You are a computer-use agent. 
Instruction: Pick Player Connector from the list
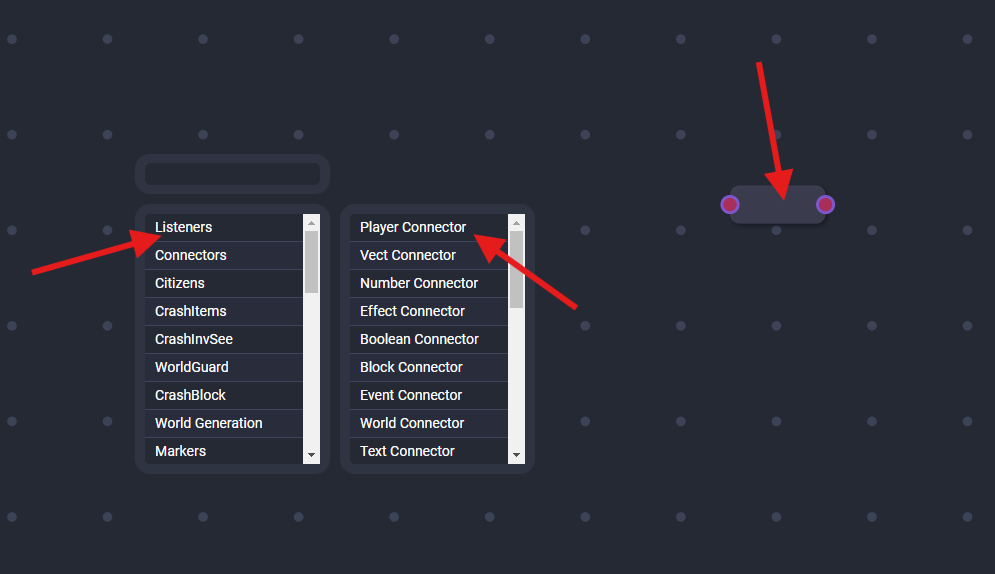(428, 227)
